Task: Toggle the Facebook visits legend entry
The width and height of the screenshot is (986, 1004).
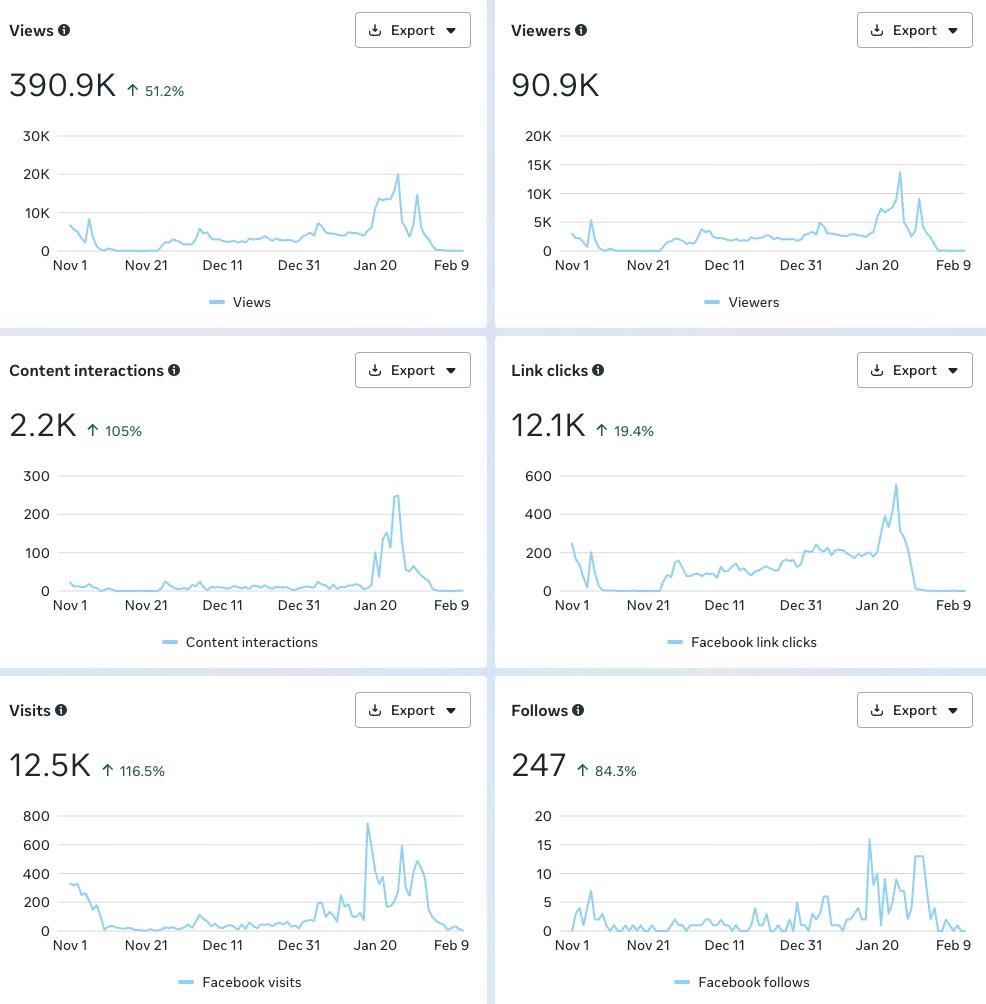Action: 240,982
